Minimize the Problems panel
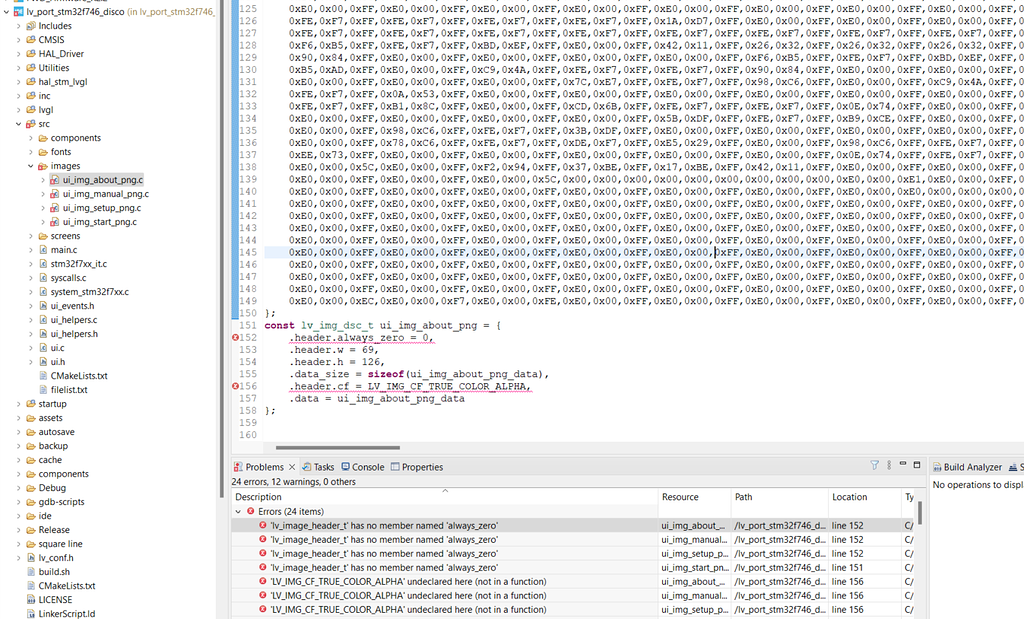Viewport: 1024px width, 619px height. click(902, 465)
